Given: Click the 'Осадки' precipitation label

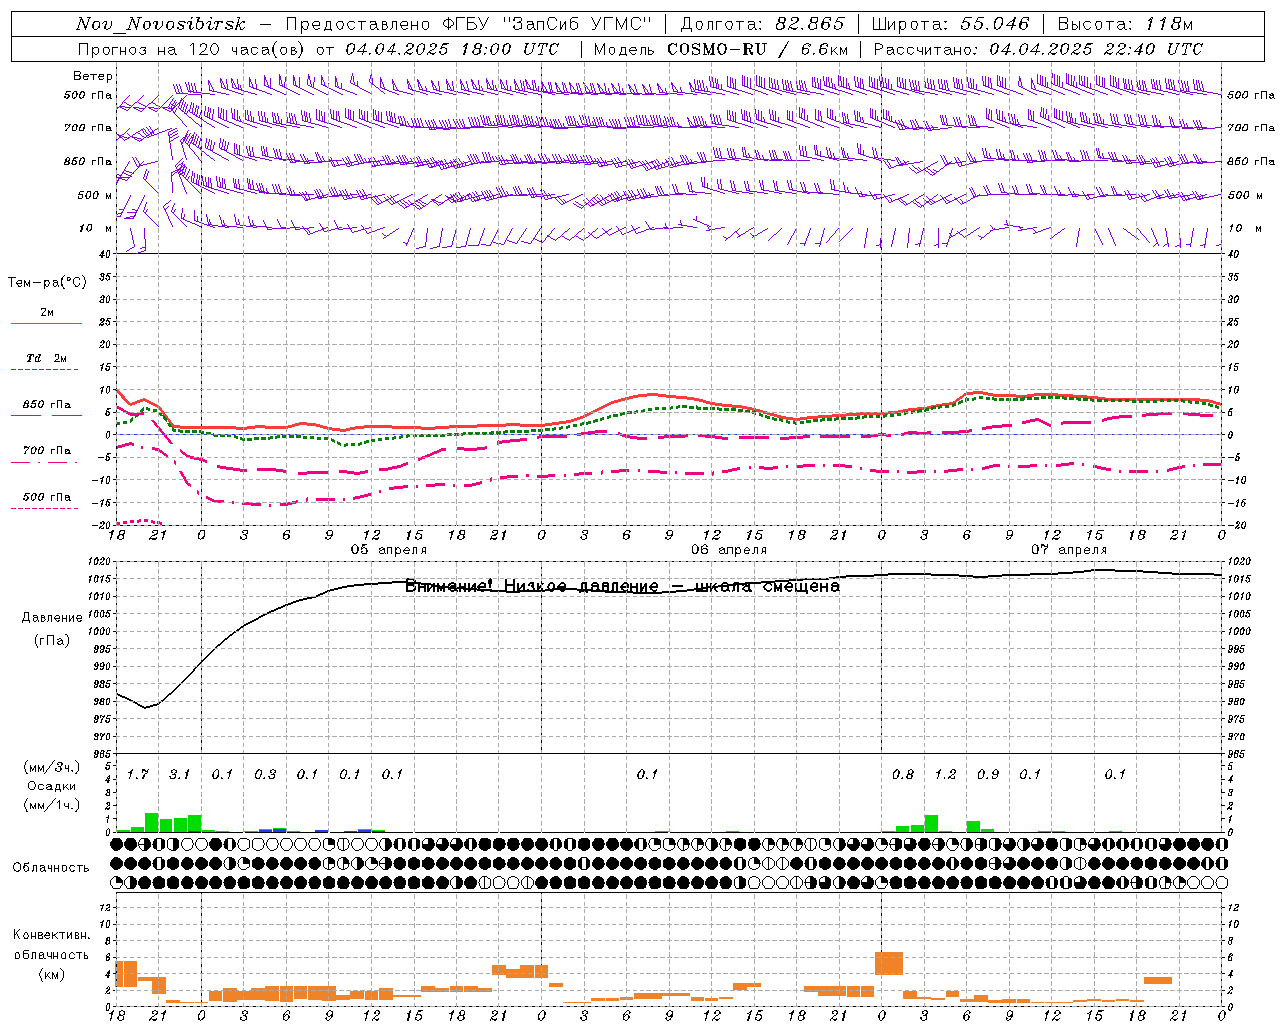Looking at the screenshot, I should point(51,786).
